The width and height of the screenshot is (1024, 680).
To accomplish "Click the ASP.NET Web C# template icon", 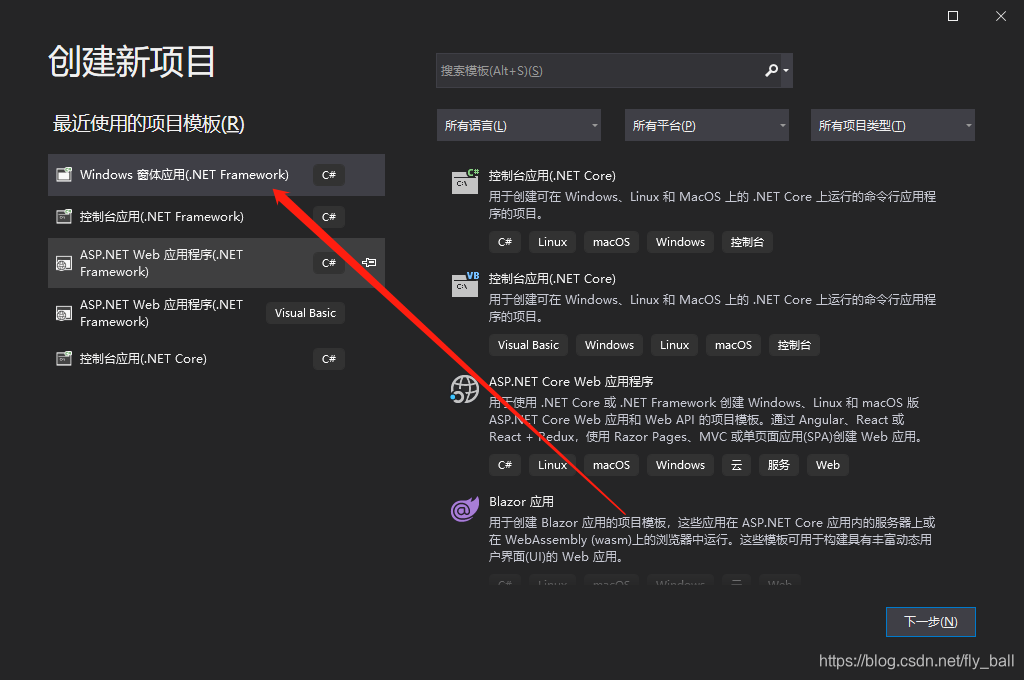I will pos(64,263).
